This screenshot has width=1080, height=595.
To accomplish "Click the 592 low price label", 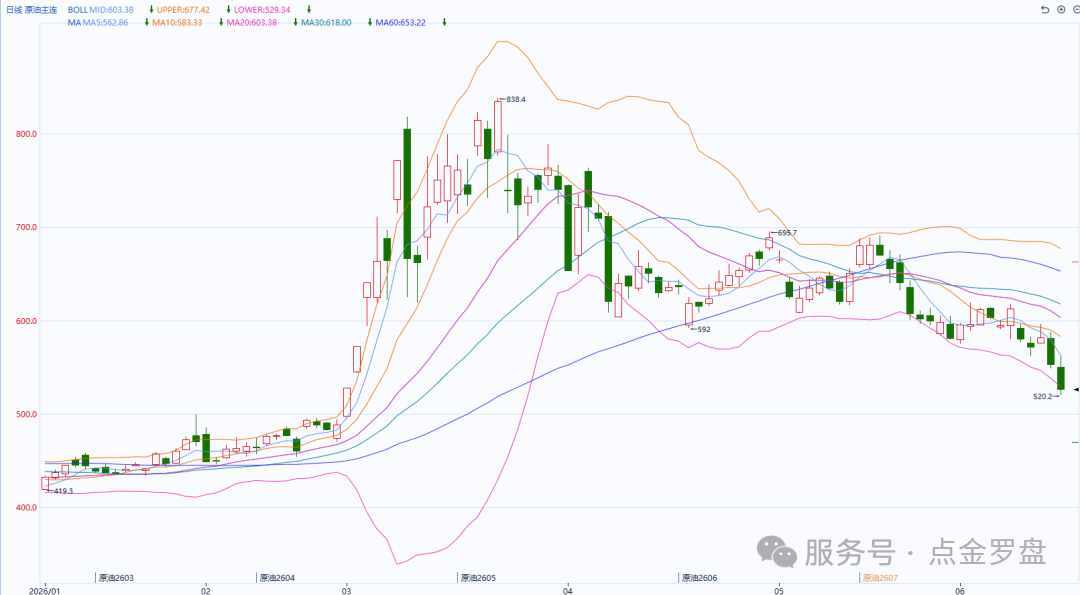I will coord(704,329).
